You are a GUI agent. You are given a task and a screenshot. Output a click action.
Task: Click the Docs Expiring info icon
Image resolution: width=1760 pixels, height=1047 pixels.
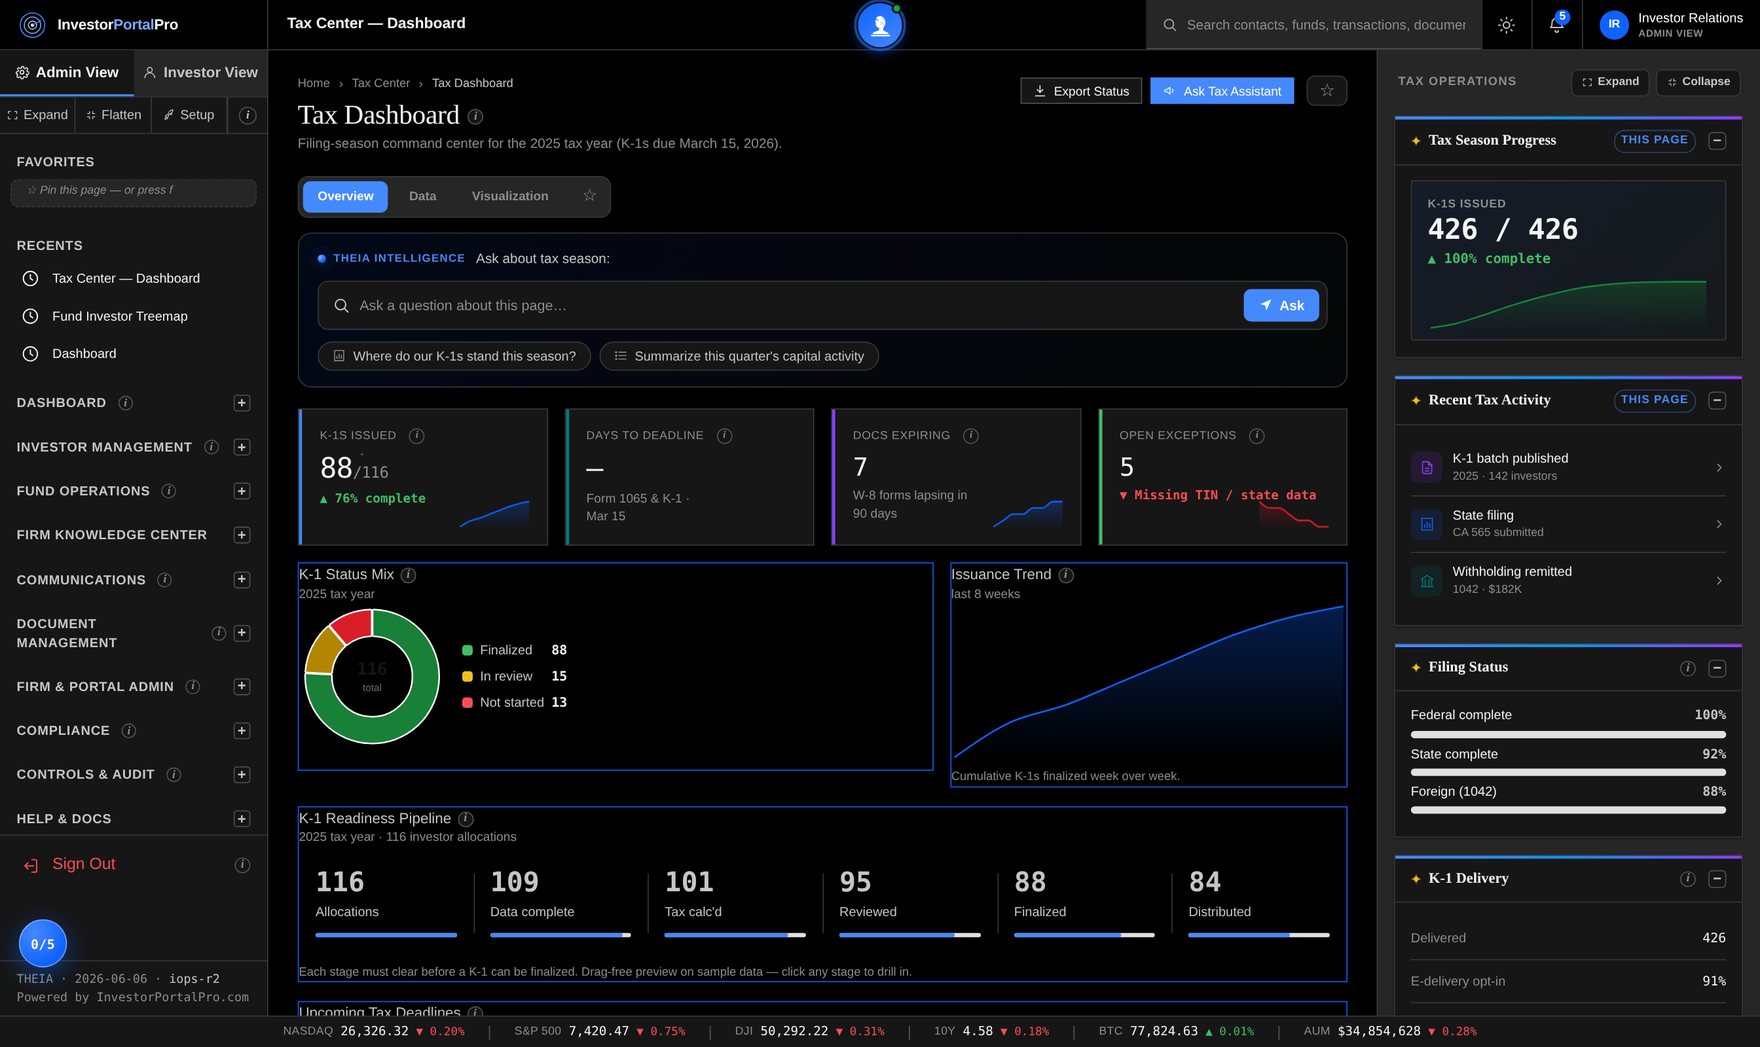(970, 436)
